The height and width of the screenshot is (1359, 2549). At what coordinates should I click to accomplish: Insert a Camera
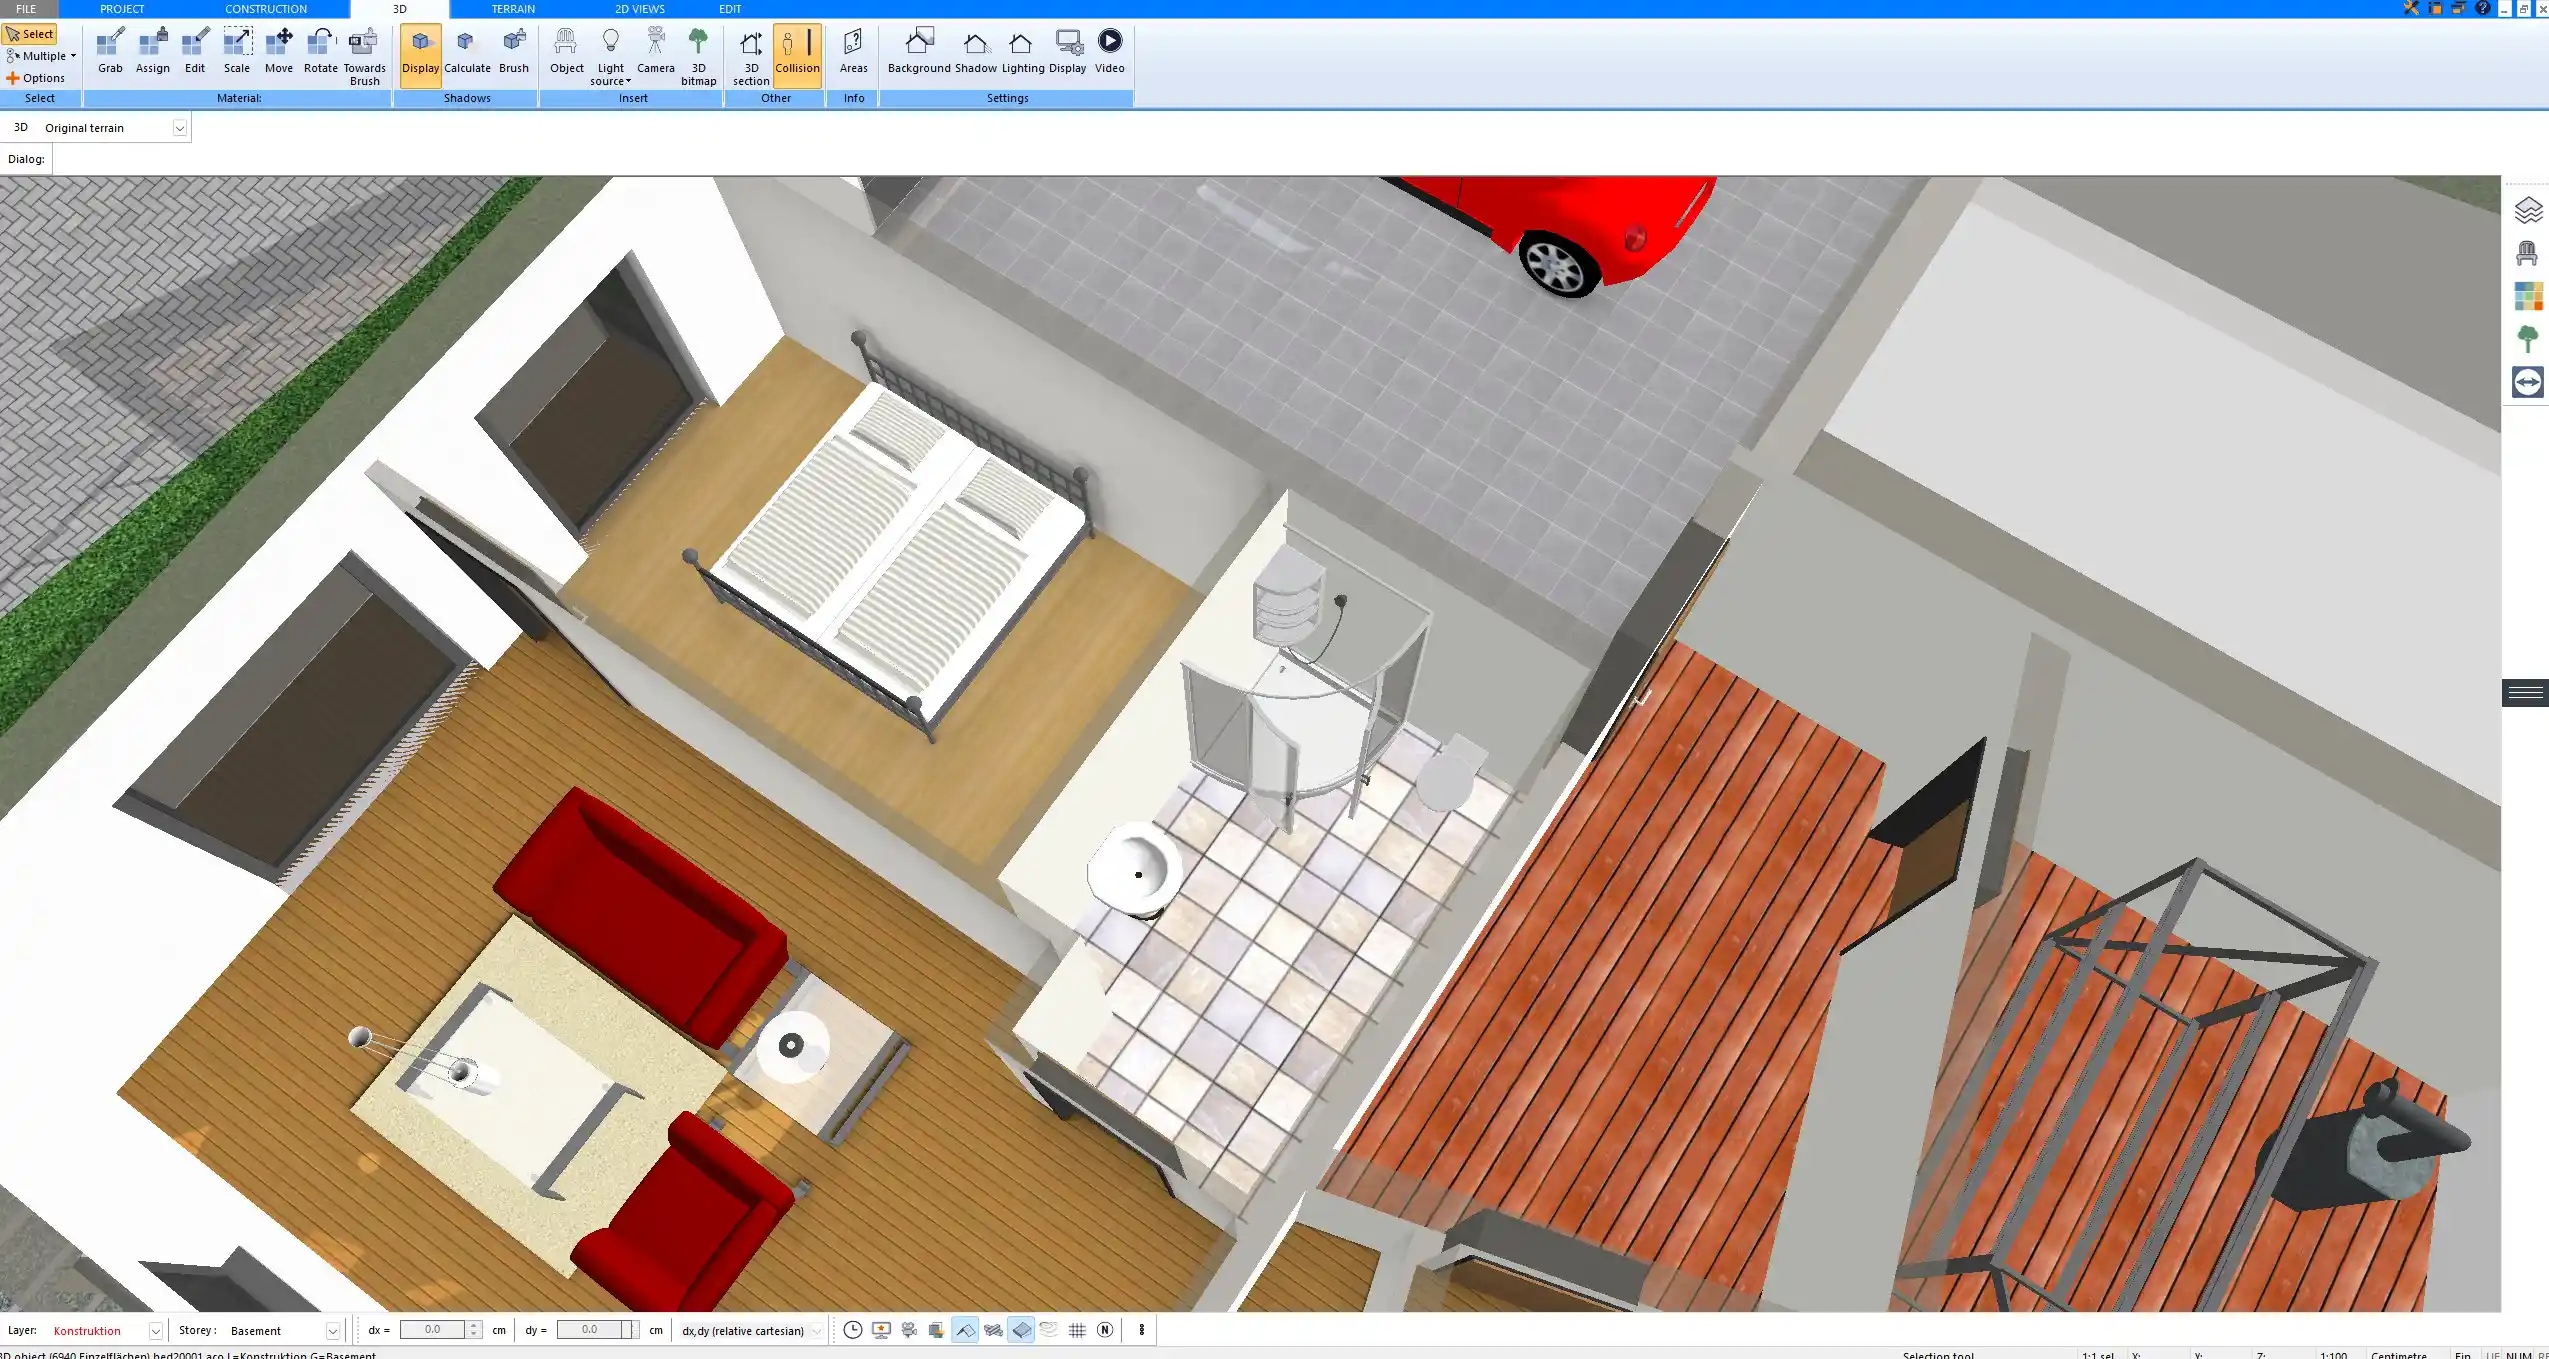coord(655,52)
